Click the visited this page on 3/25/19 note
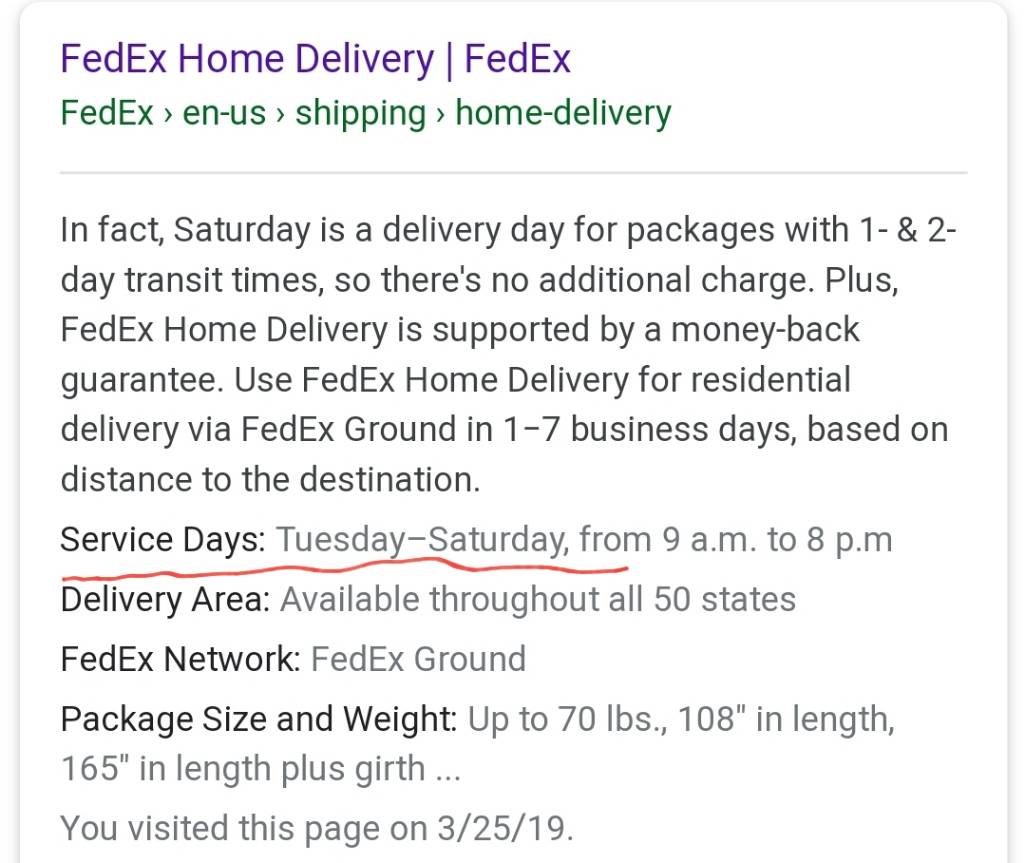 (317, 828)
